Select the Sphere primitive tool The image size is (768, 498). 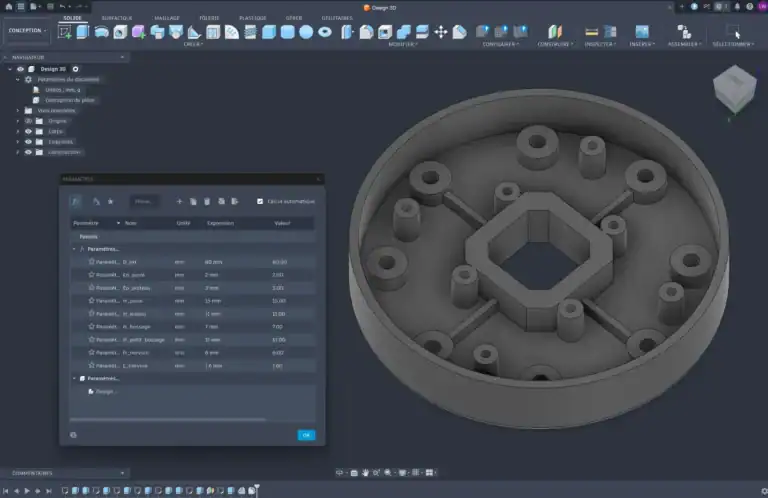coord(306,32)
